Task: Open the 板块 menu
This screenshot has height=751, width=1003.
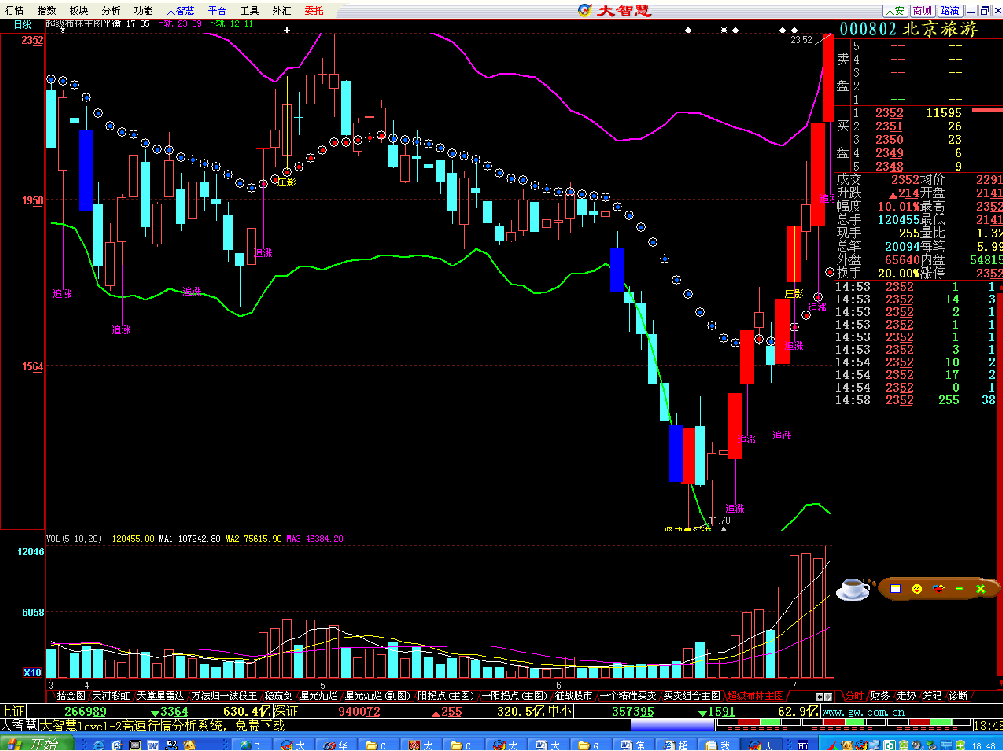Action: click(79, 10)
